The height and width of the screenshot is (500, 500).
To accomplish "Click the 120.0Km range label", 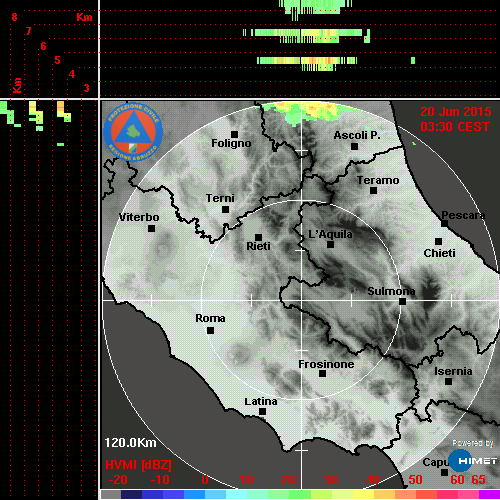I will pyautogui.click(x=130, y=443).
